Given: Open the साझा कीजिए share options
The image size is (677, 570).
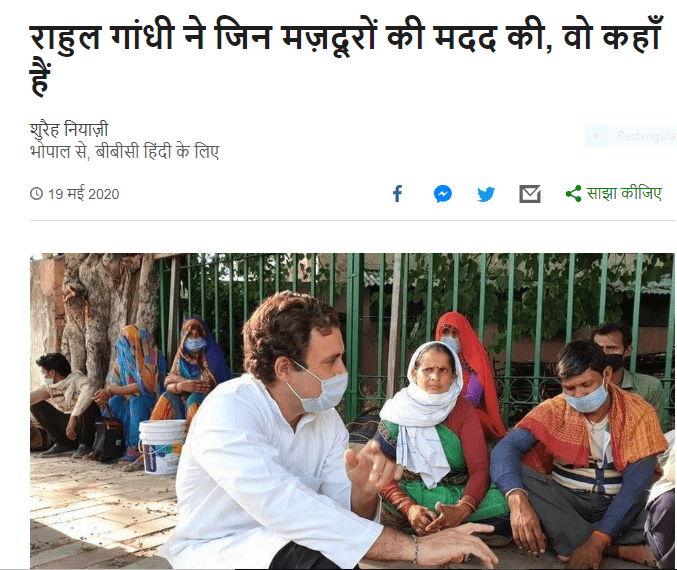Looking at the screenshot, I should pyautogui.click(x=614, y=193).
